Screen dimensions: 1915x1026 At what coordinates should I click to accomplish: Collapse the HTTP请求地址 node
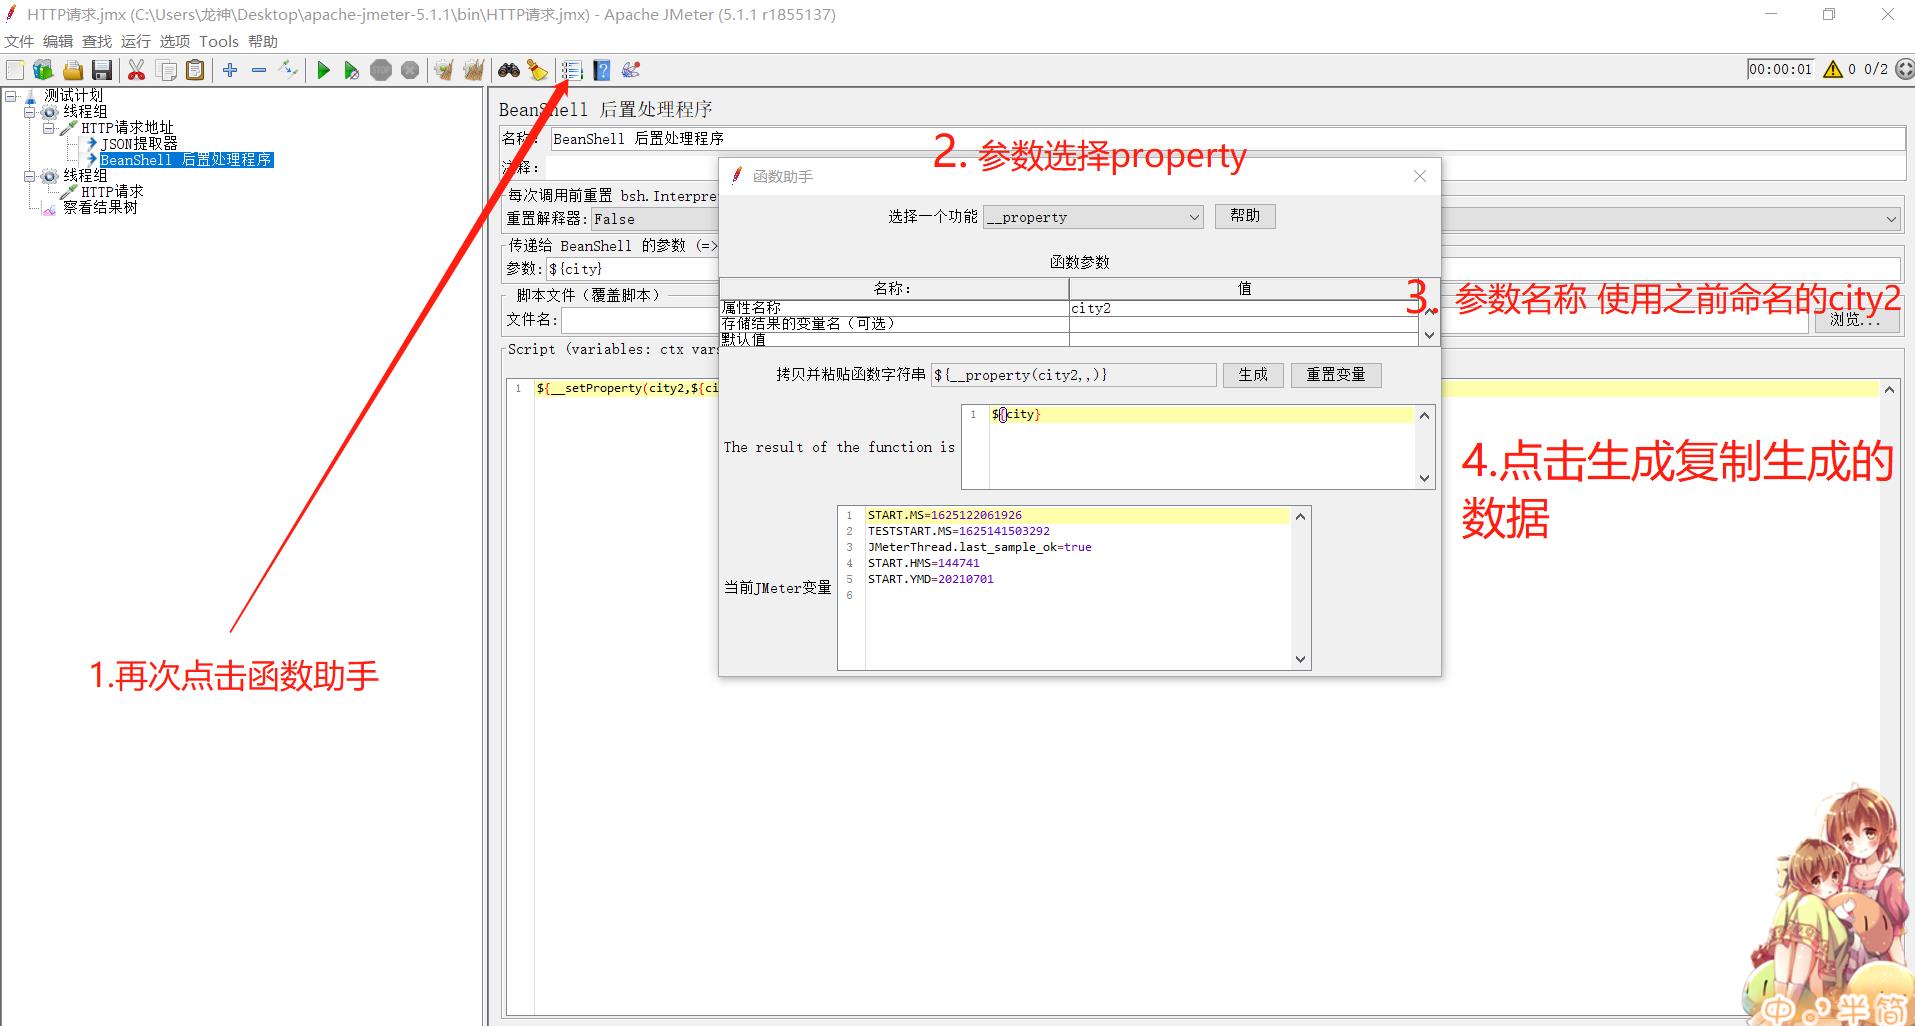coord(48,128)
